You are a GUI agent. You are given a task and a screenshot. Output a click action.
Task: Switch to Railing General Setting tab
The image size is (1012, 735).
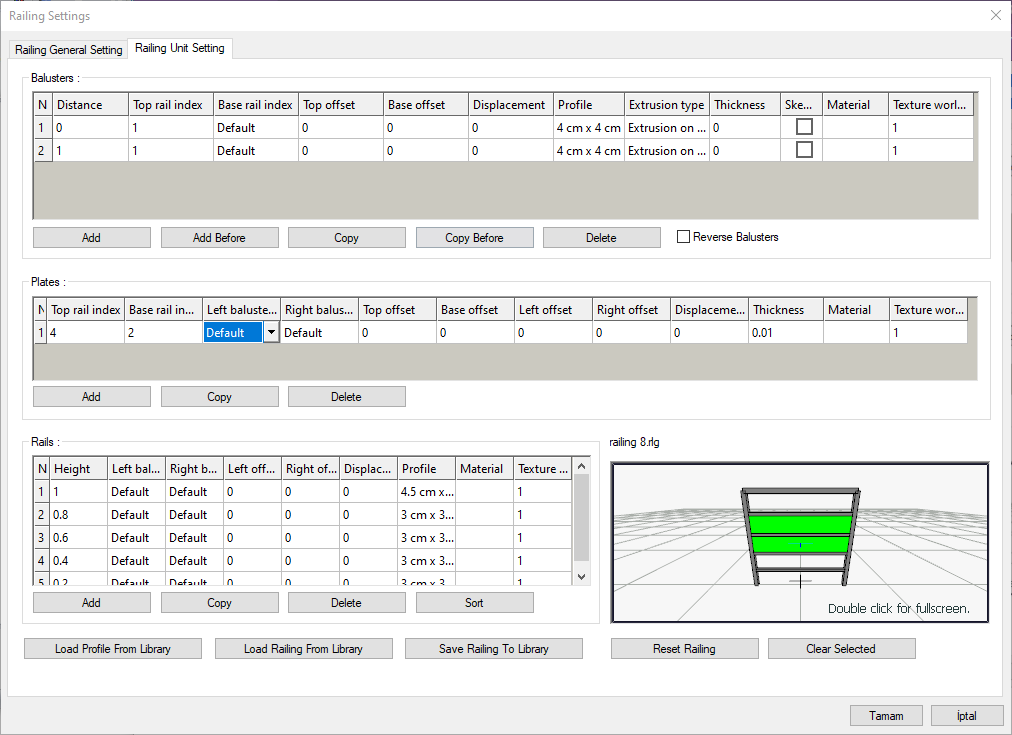[69, 50]
